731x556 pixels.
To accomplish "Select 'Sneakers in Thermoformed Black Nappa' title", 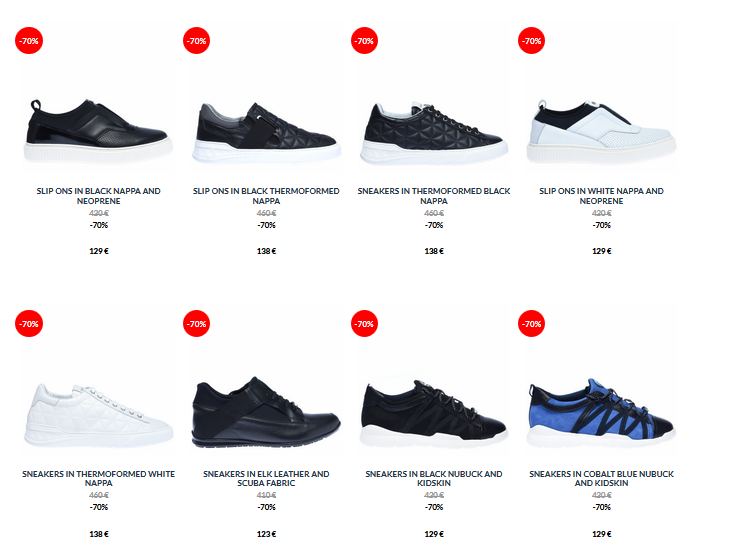I will pos(434,196).
